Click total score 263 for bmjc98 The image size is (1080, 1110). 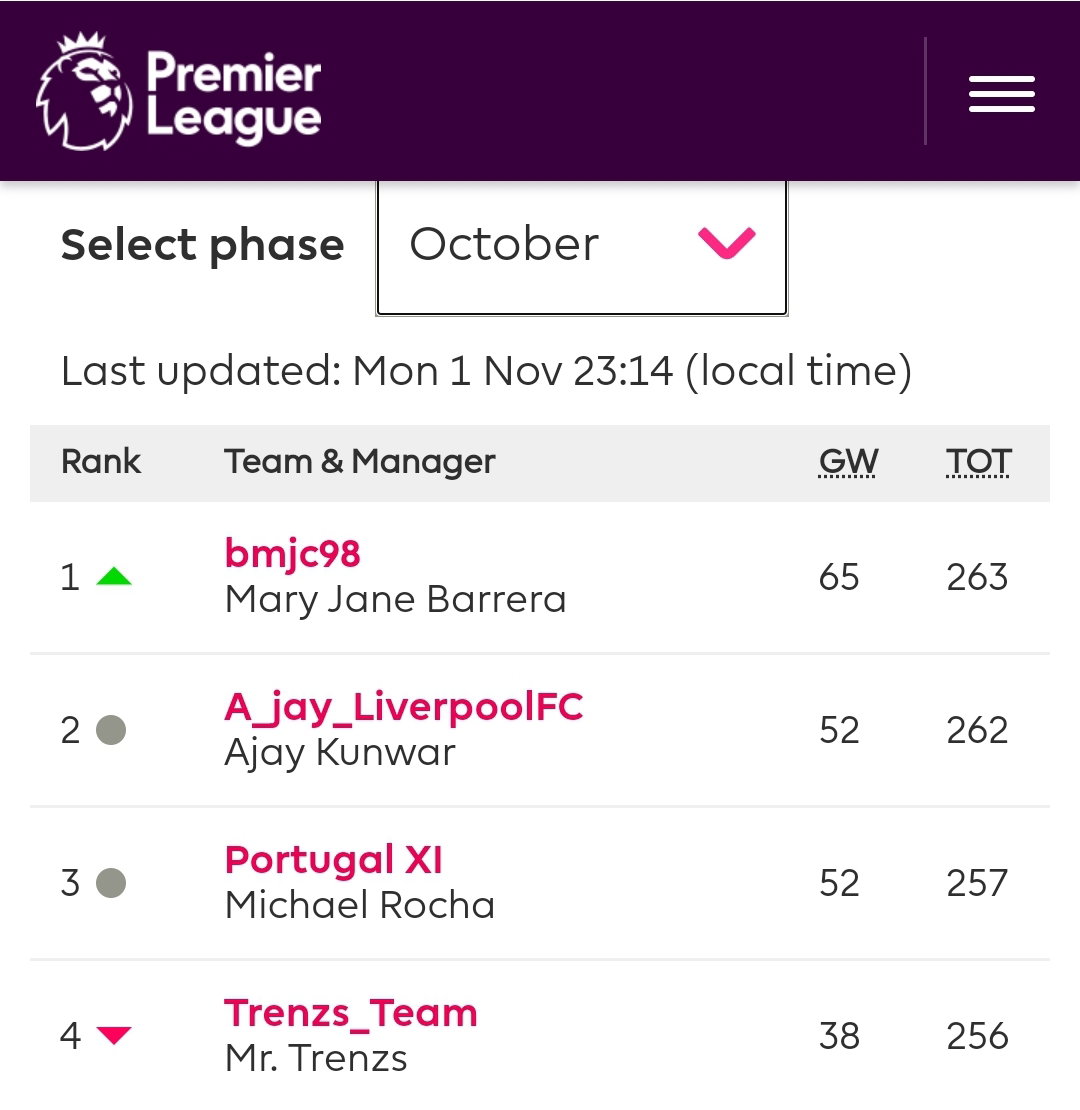pos(977,577)
